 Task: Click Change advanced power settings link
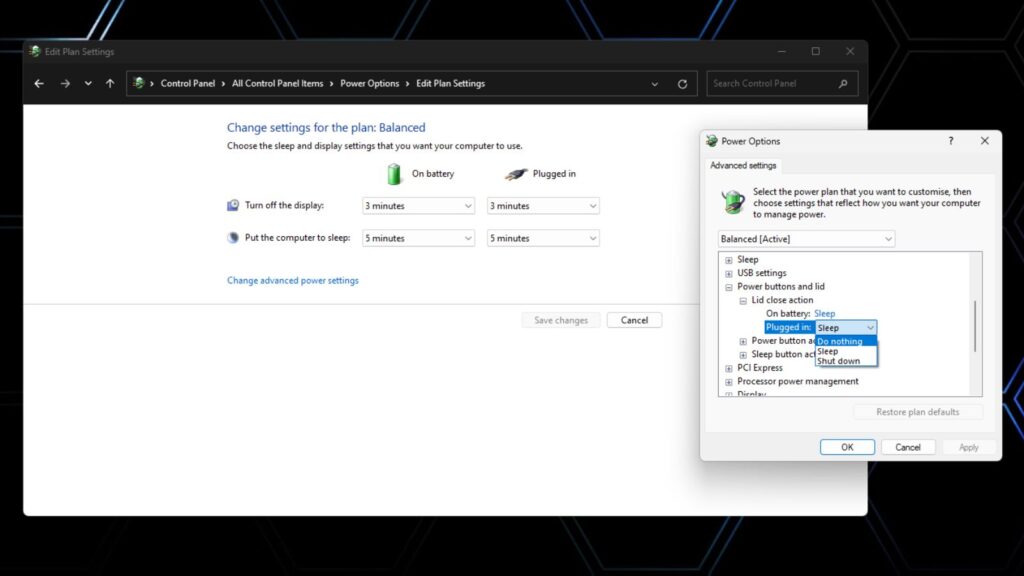(x=292, y=281)
